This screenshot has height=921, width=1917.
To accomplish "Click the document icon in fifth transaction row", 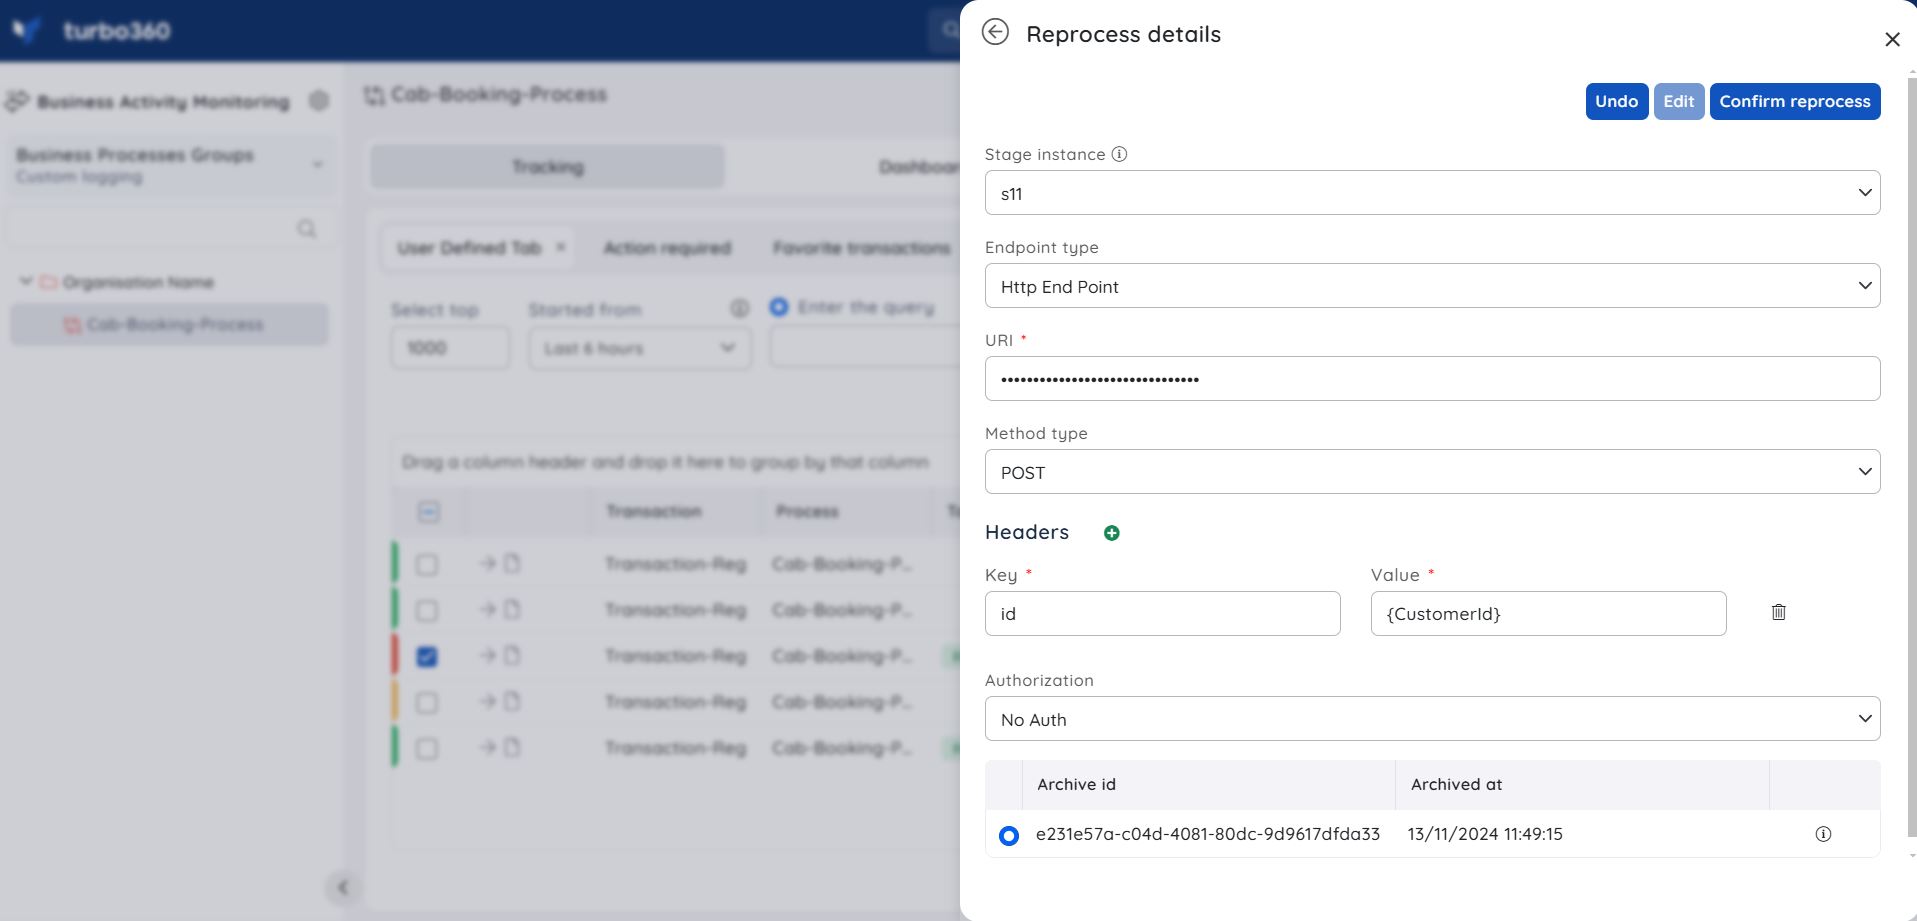I will tap(512, 747).
